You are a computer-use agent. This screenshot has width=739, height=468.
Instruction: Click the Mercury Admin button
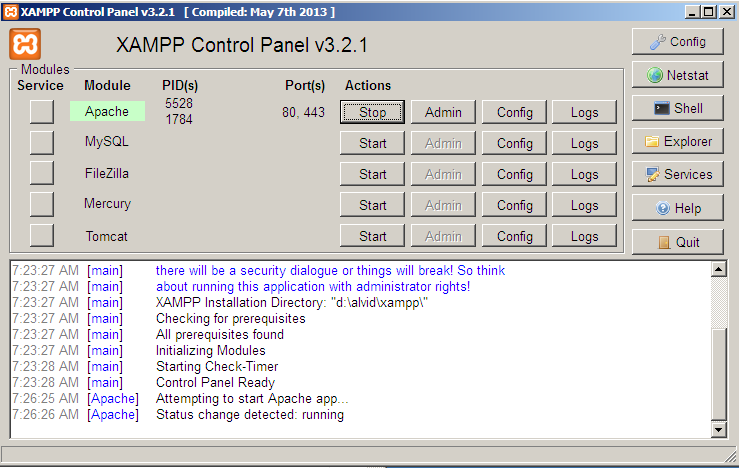[x=443, y=205]
